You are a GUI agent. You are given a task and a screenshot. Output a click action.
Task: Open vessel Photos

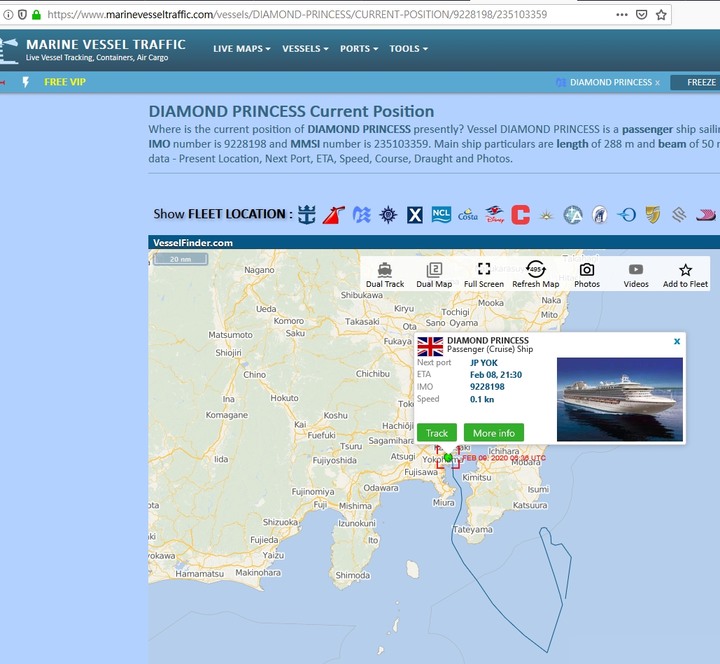point(587,275)
